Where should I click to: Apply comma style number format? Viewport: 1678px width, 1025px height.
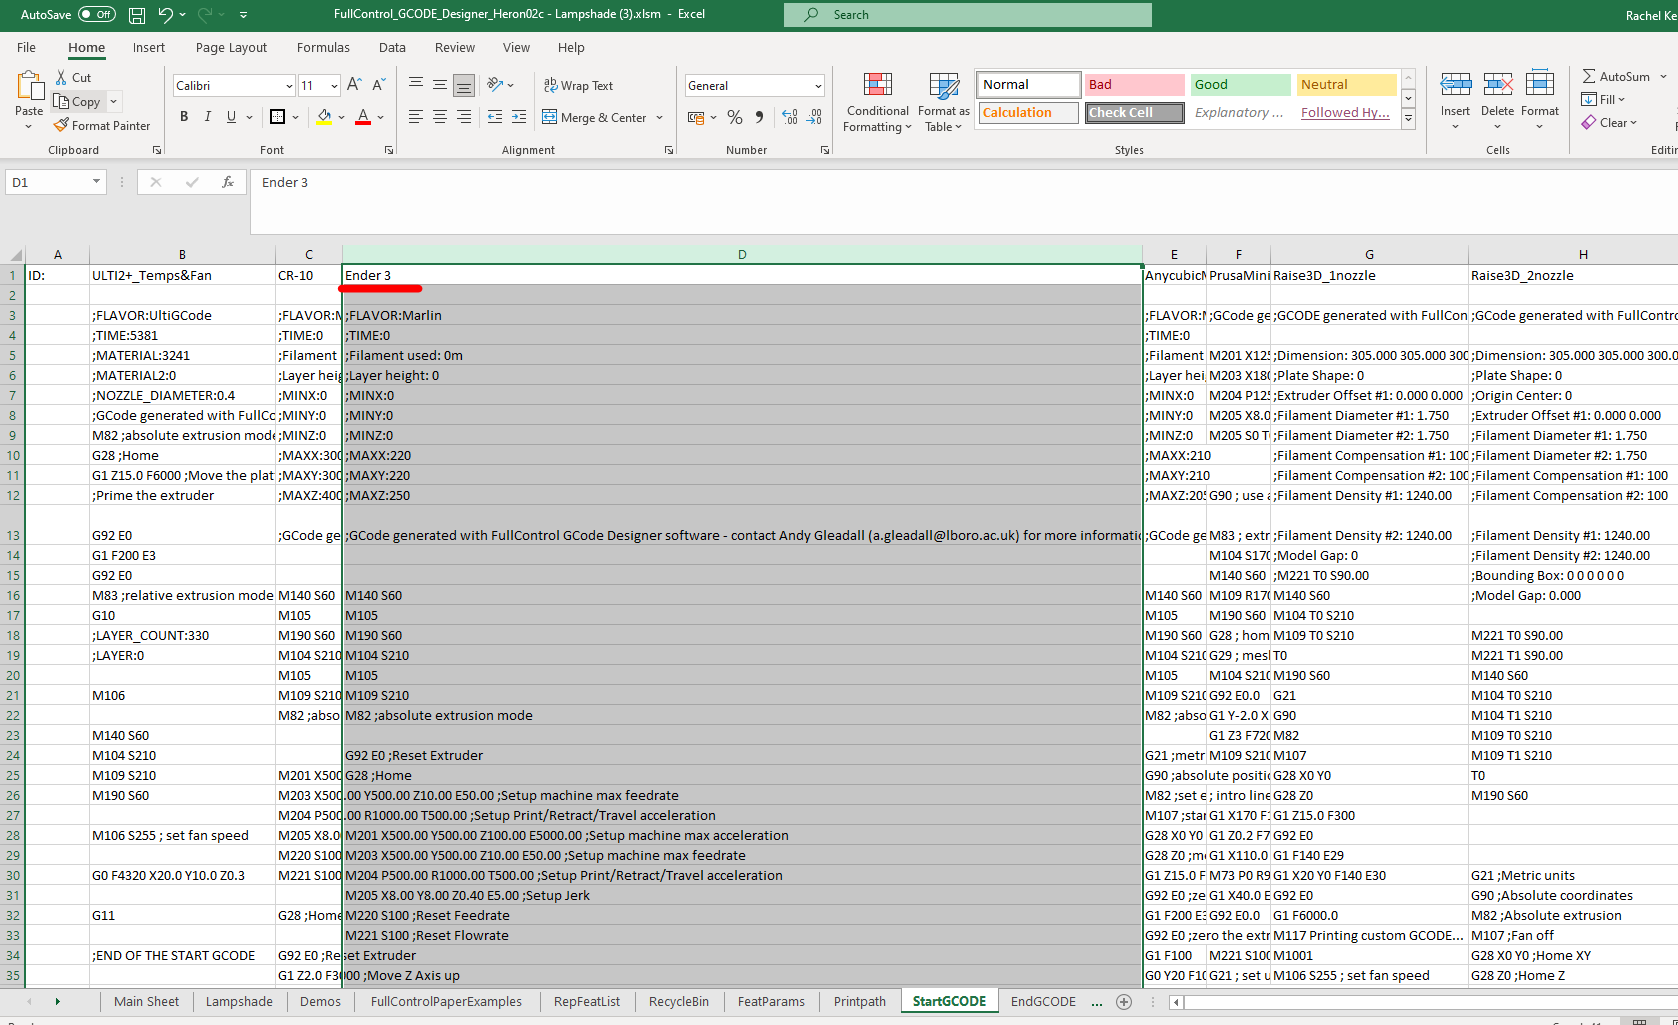click(760, 117)
